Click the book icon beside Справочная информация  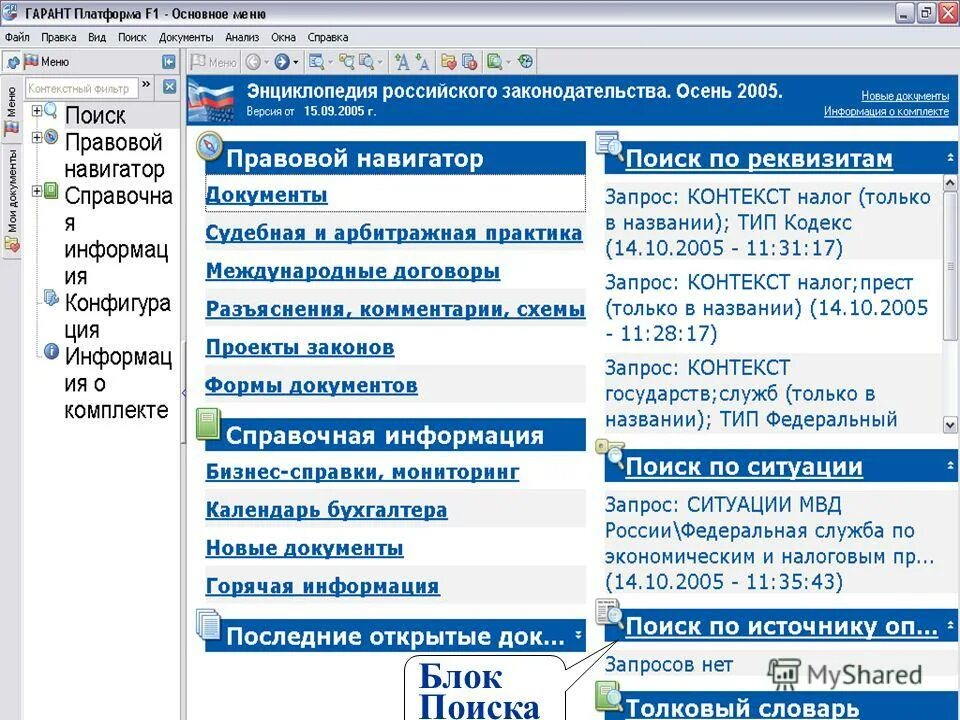(208, 425)
